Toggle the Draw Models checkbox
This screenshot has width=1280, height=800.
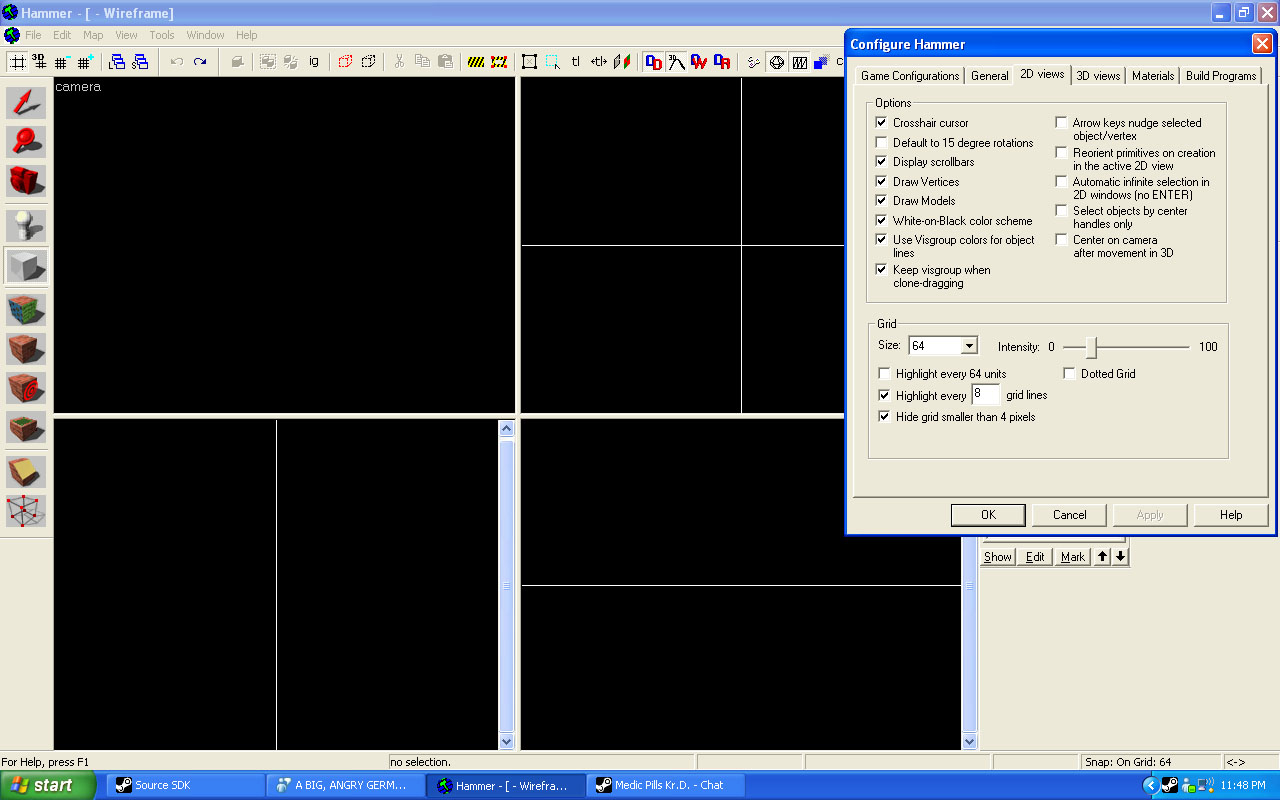(882, 201)
